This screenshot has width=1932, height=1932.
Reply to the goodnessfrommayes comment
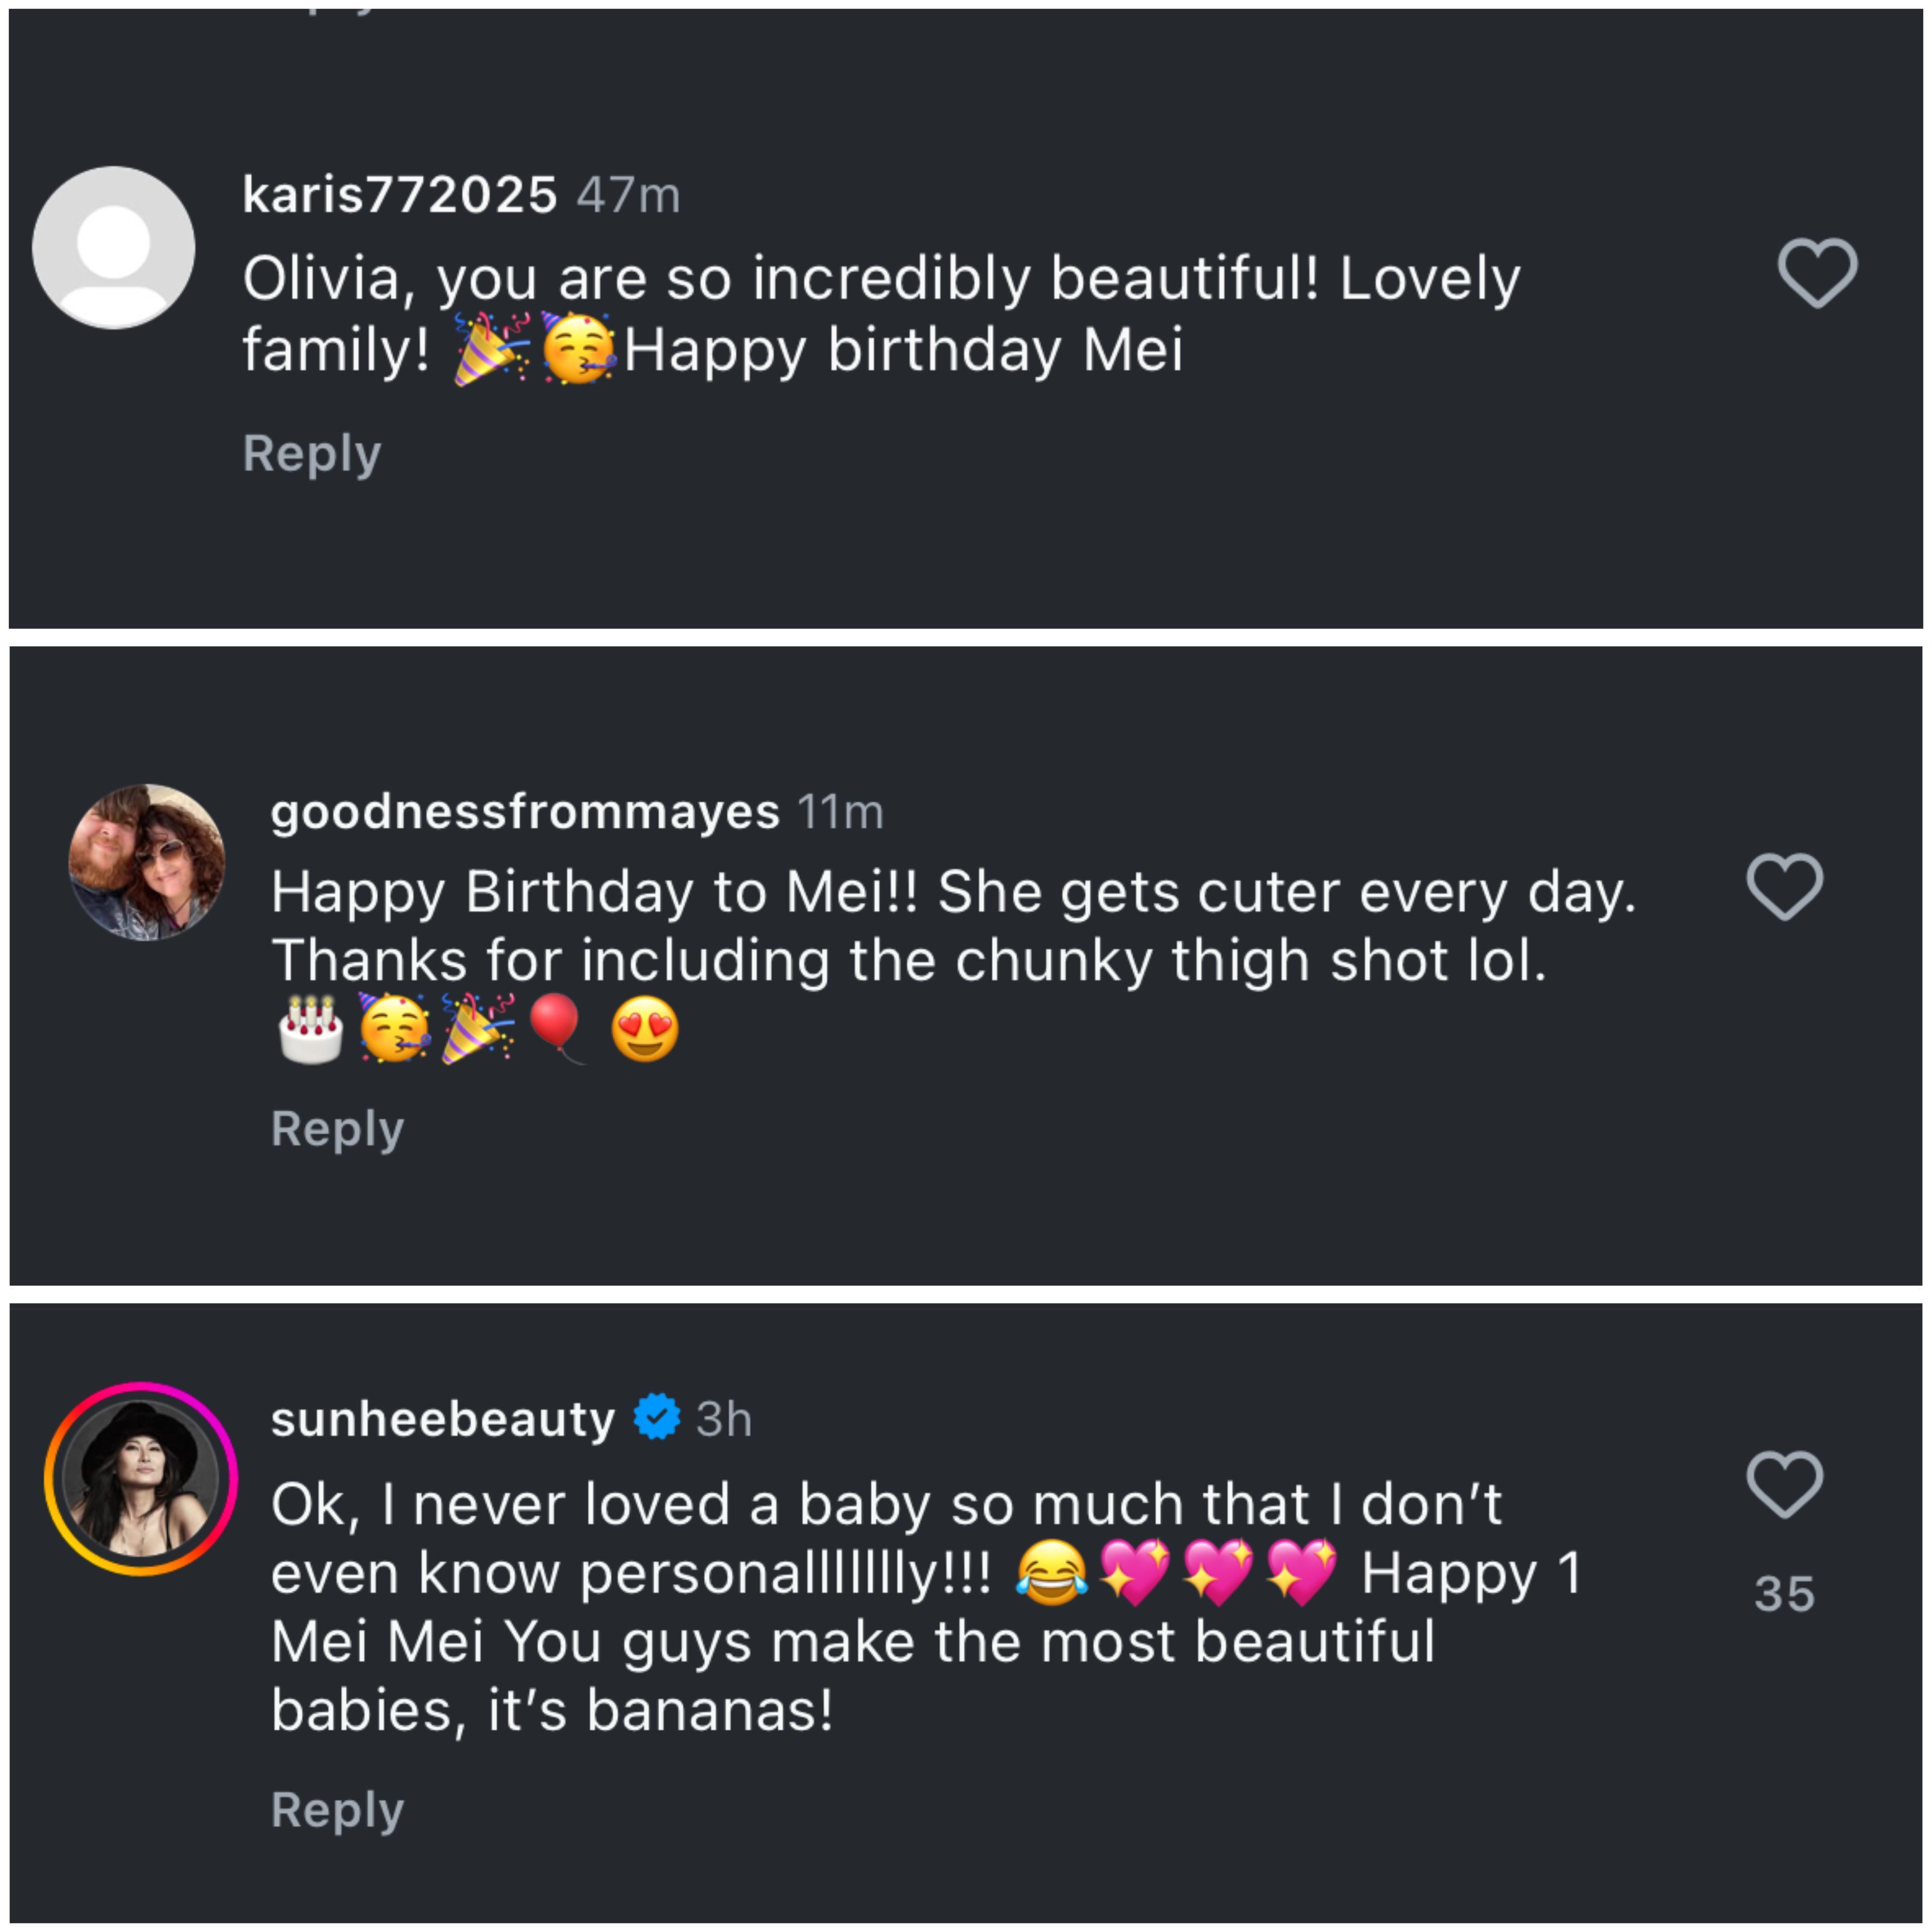[x=337, y=1129]
